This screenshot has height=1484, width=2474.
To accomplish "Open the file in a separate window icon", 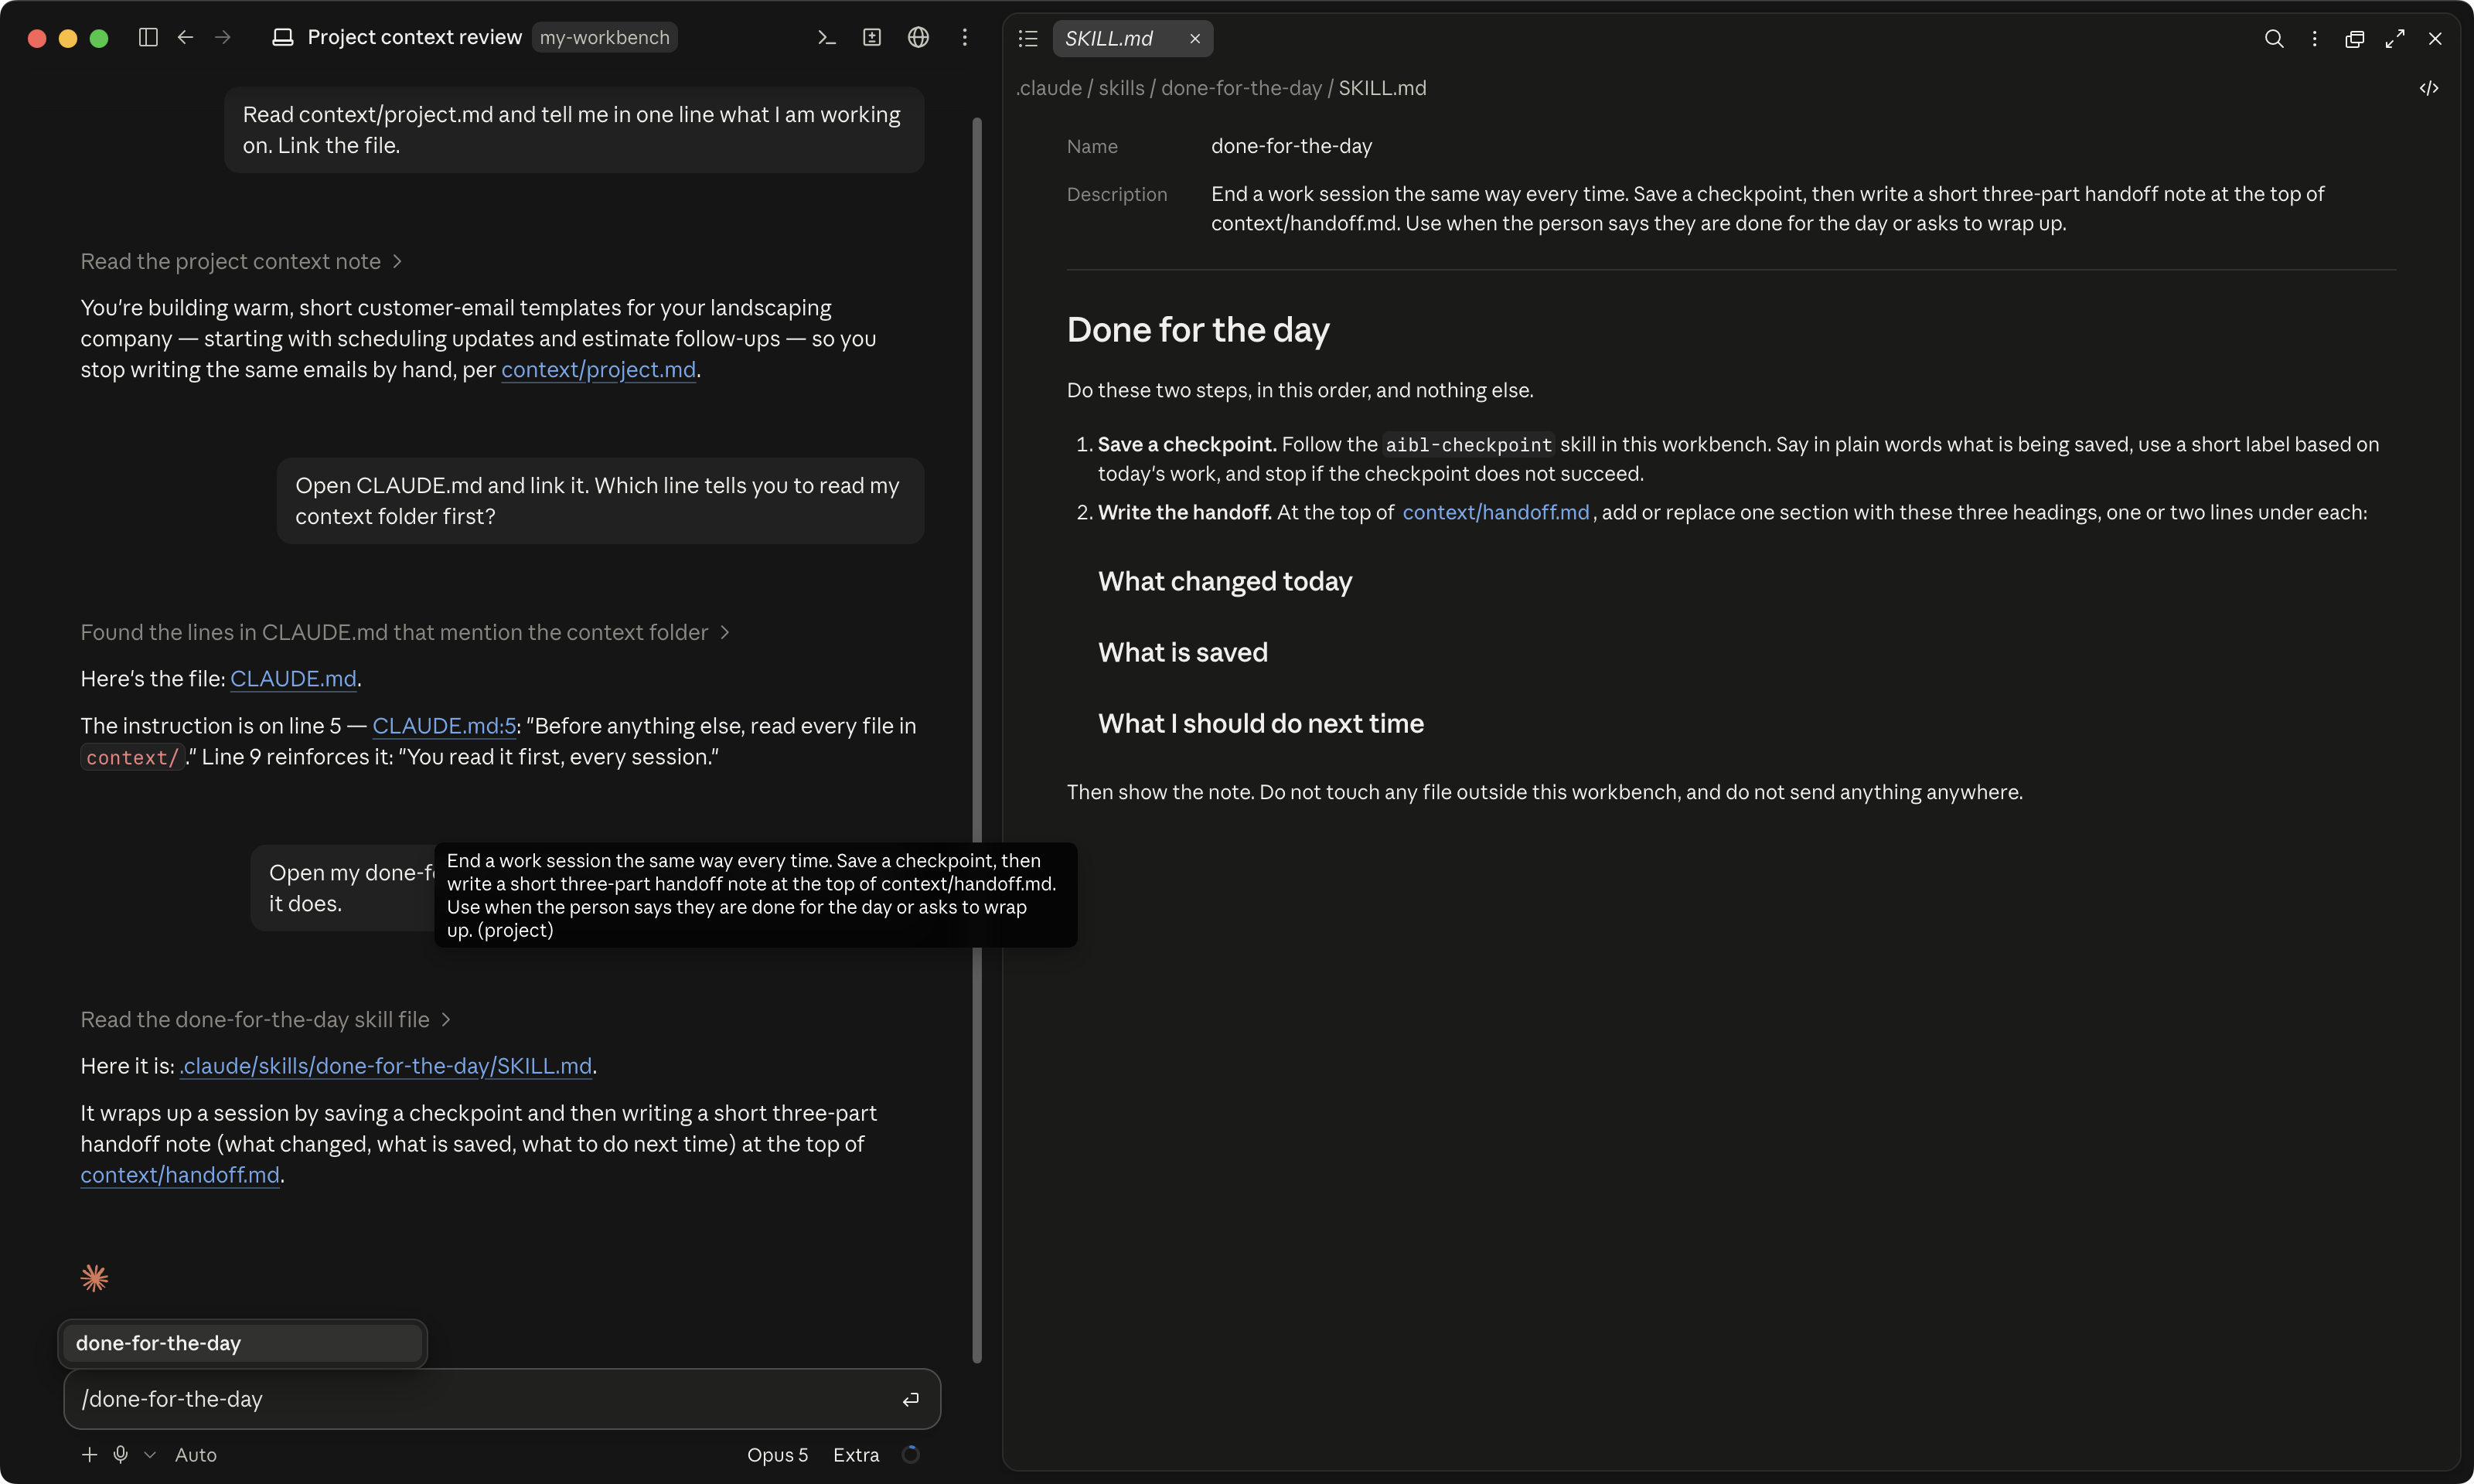I will 2355,38.
